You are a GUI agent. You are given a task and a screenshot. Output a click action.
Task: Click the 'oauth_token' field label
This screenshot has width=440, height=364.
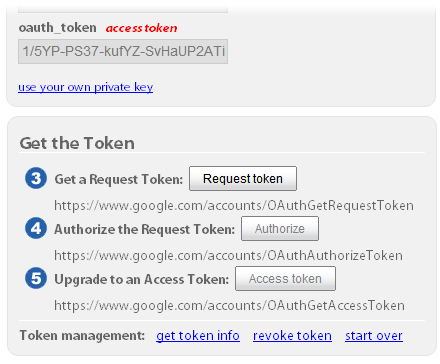tap(58, 28)
